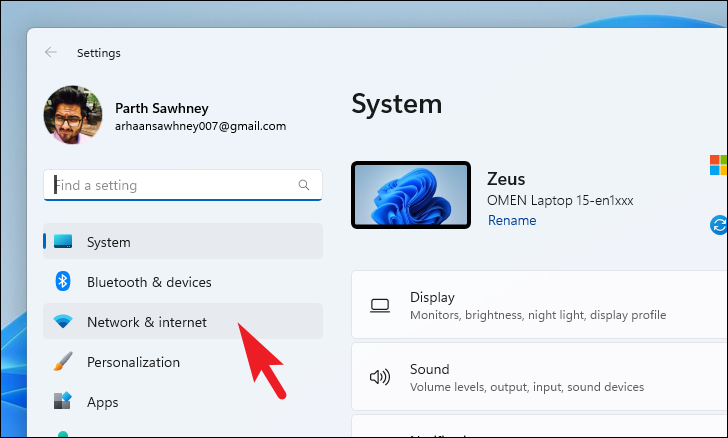
Task: Open Display settings for monitors and brightness
Action: point(540,305)
